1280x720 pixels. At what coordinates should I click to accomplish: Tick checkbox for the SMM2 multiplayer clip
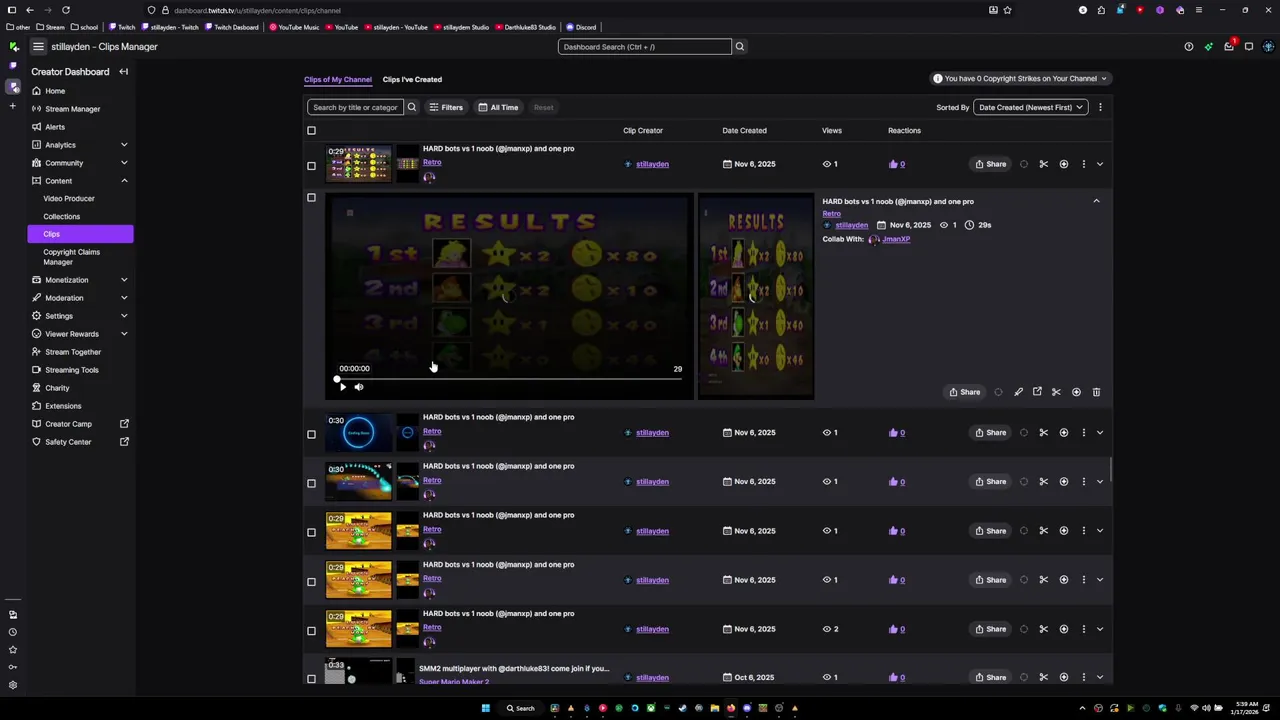(311, 678)
